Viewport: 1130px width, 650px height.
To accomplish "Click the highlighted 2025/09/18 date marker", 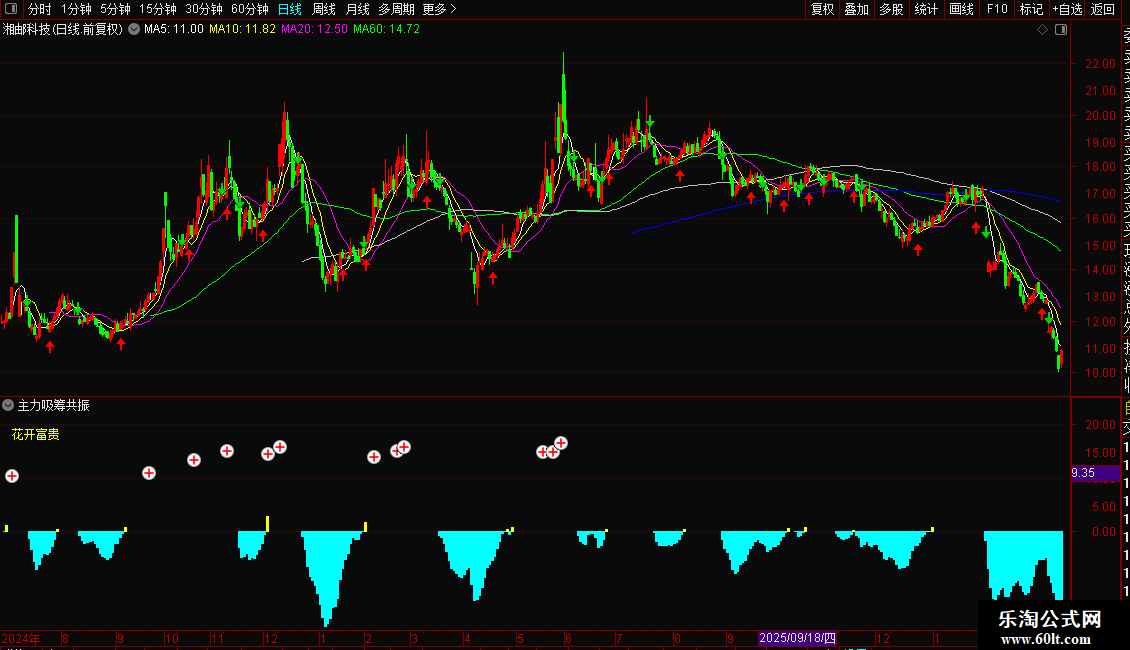I will click(797, 638).
